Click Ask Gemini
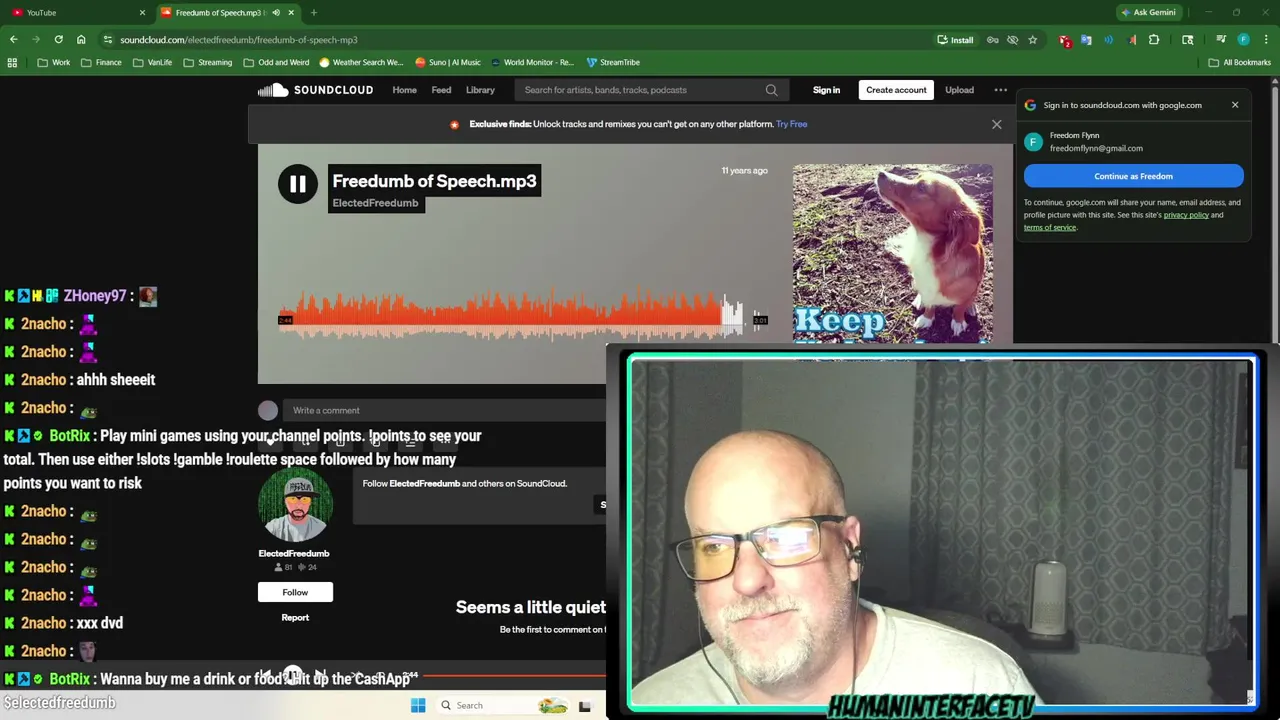The width and height of the screenshot is (1280, 720). point(1148,13)
